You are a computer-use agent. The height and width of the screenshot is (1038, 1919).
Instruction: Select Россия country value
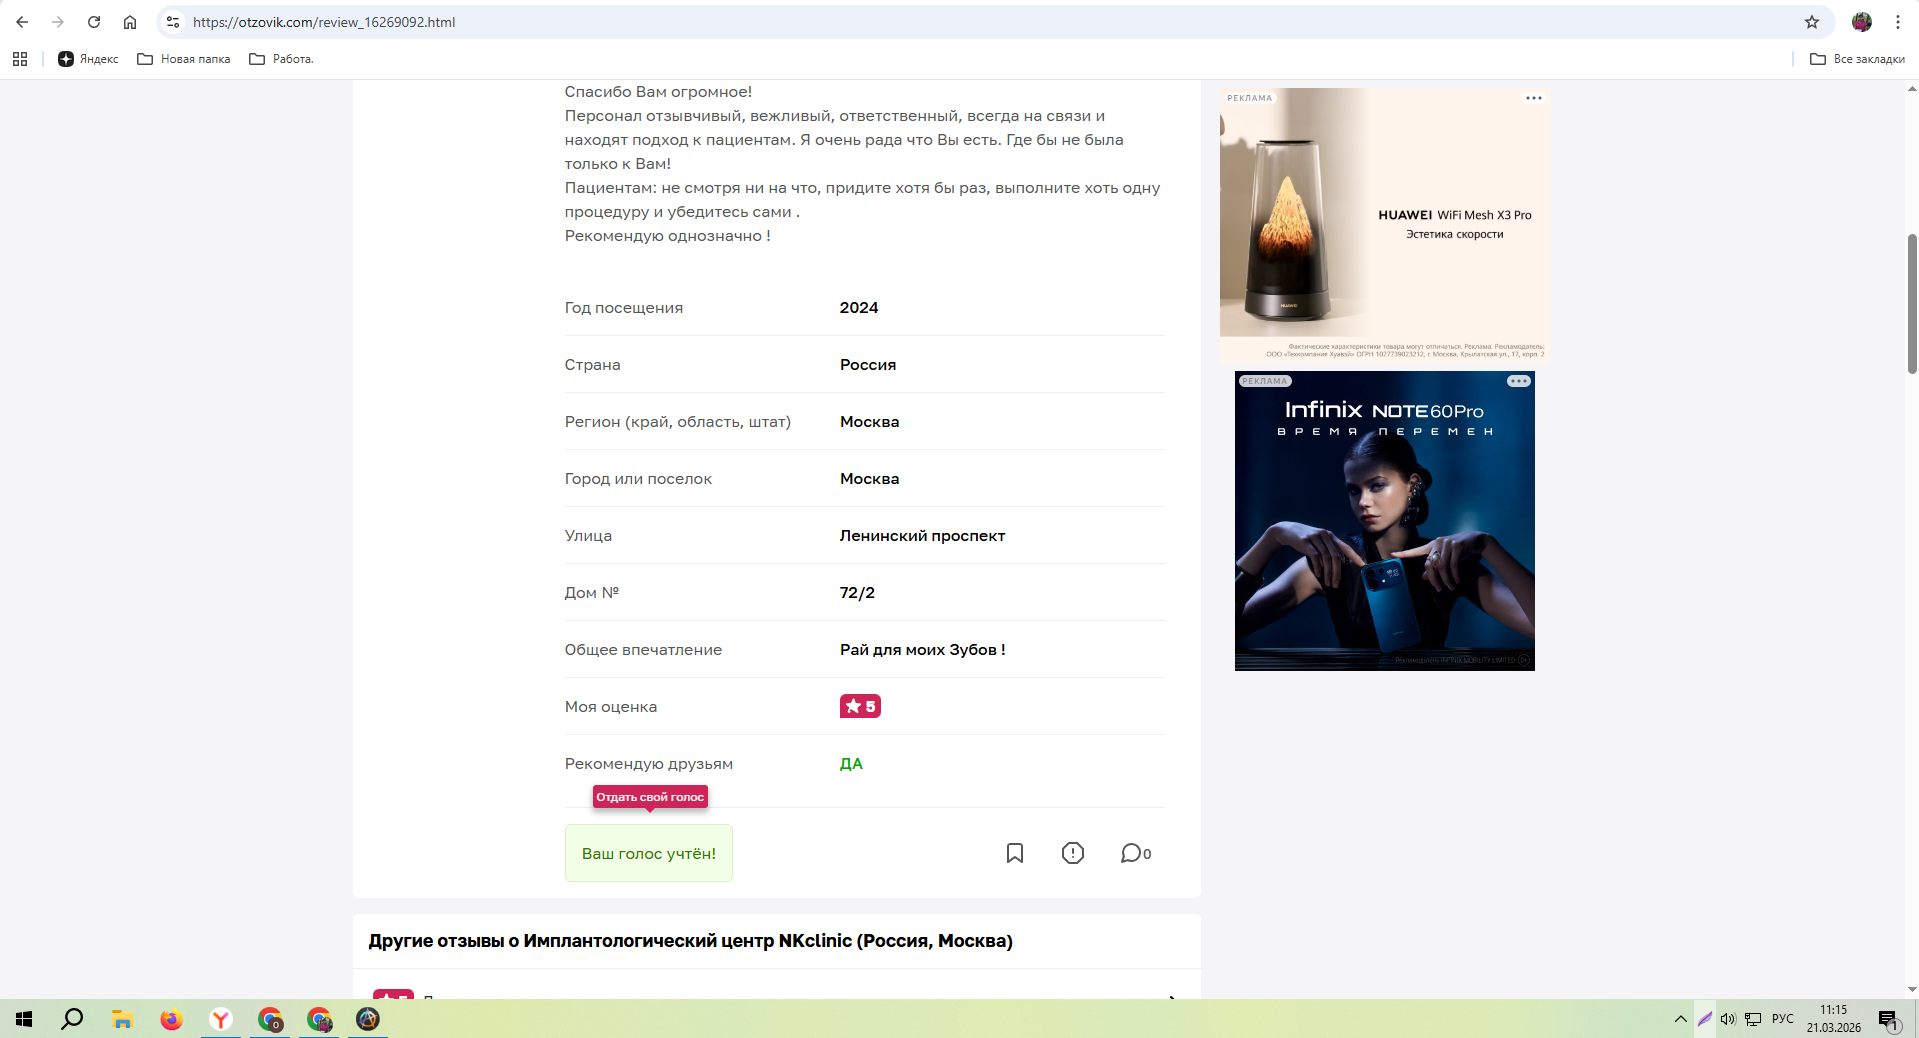[868, 365]
